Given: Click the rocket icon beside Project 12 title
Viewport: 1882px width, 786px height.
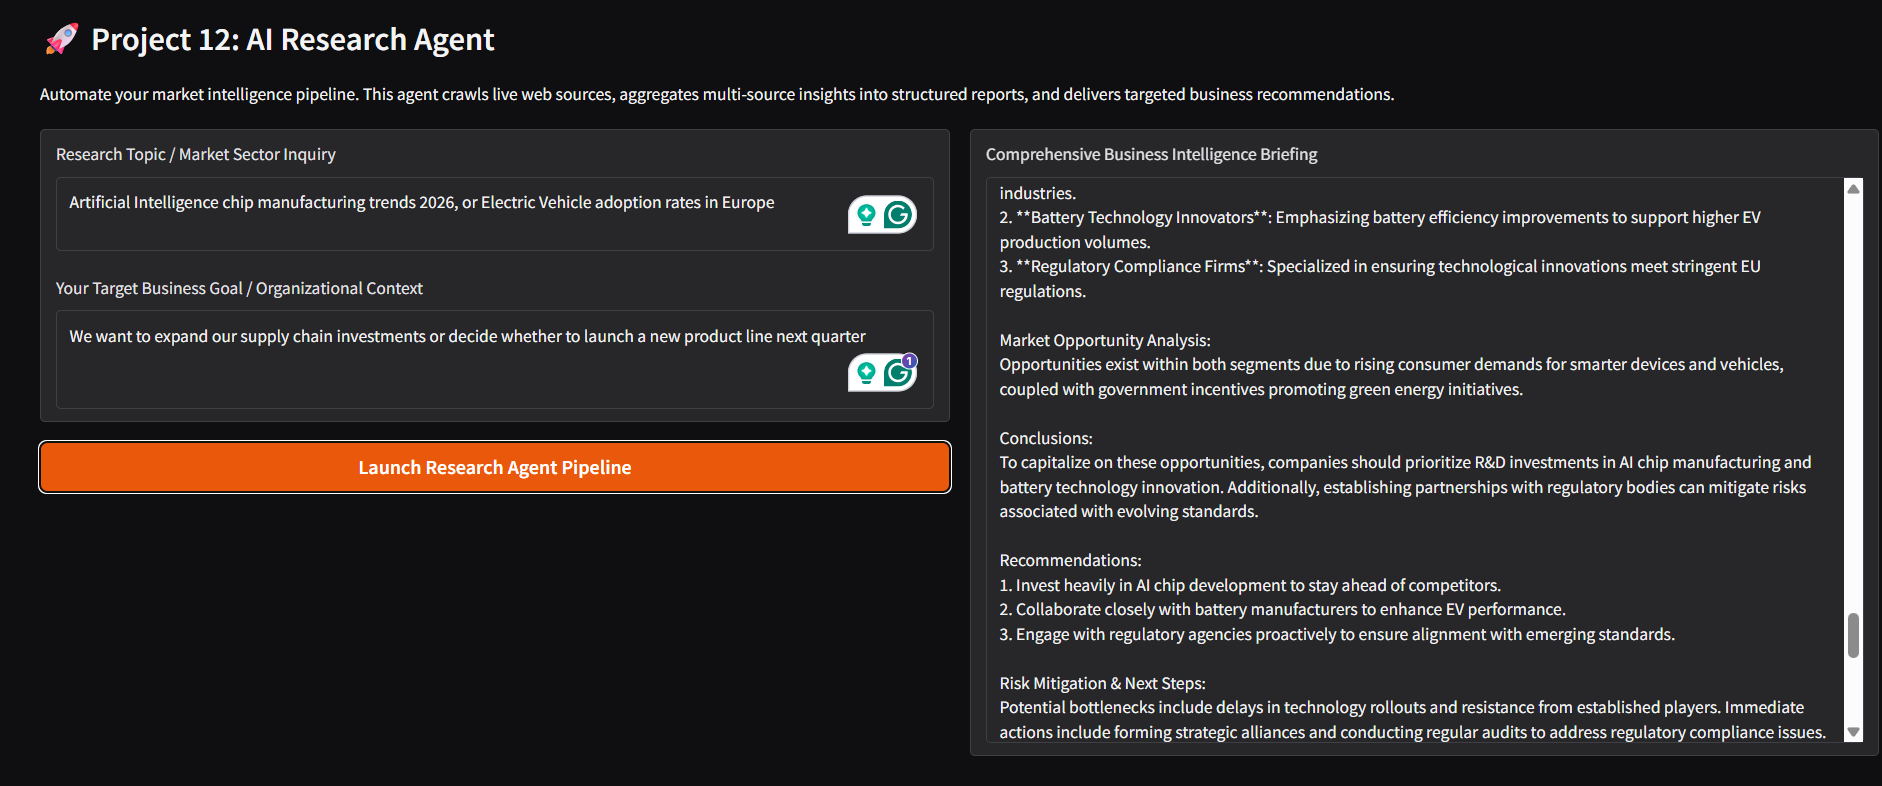Looking at the screenshot, I should pos(62,39).
